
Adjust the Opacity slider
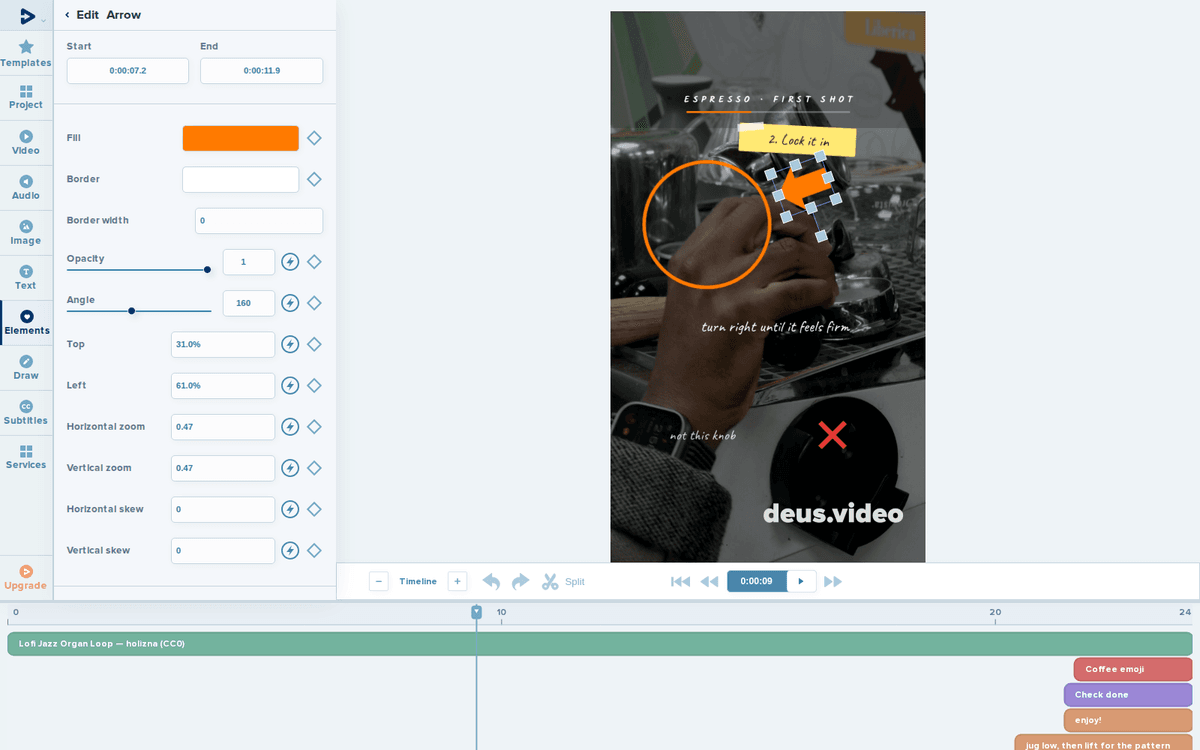click(x=137, y=270)
